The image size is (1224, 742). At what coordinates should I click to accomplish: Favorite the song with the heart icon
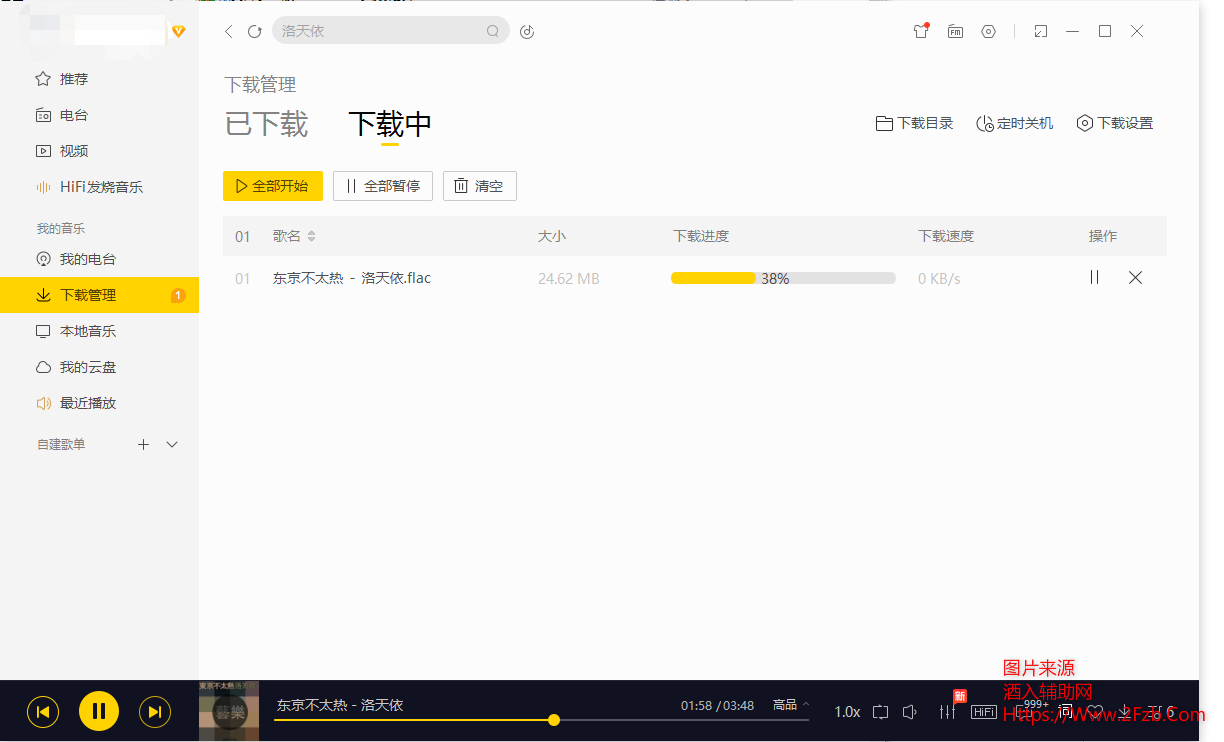[1095, 712]
